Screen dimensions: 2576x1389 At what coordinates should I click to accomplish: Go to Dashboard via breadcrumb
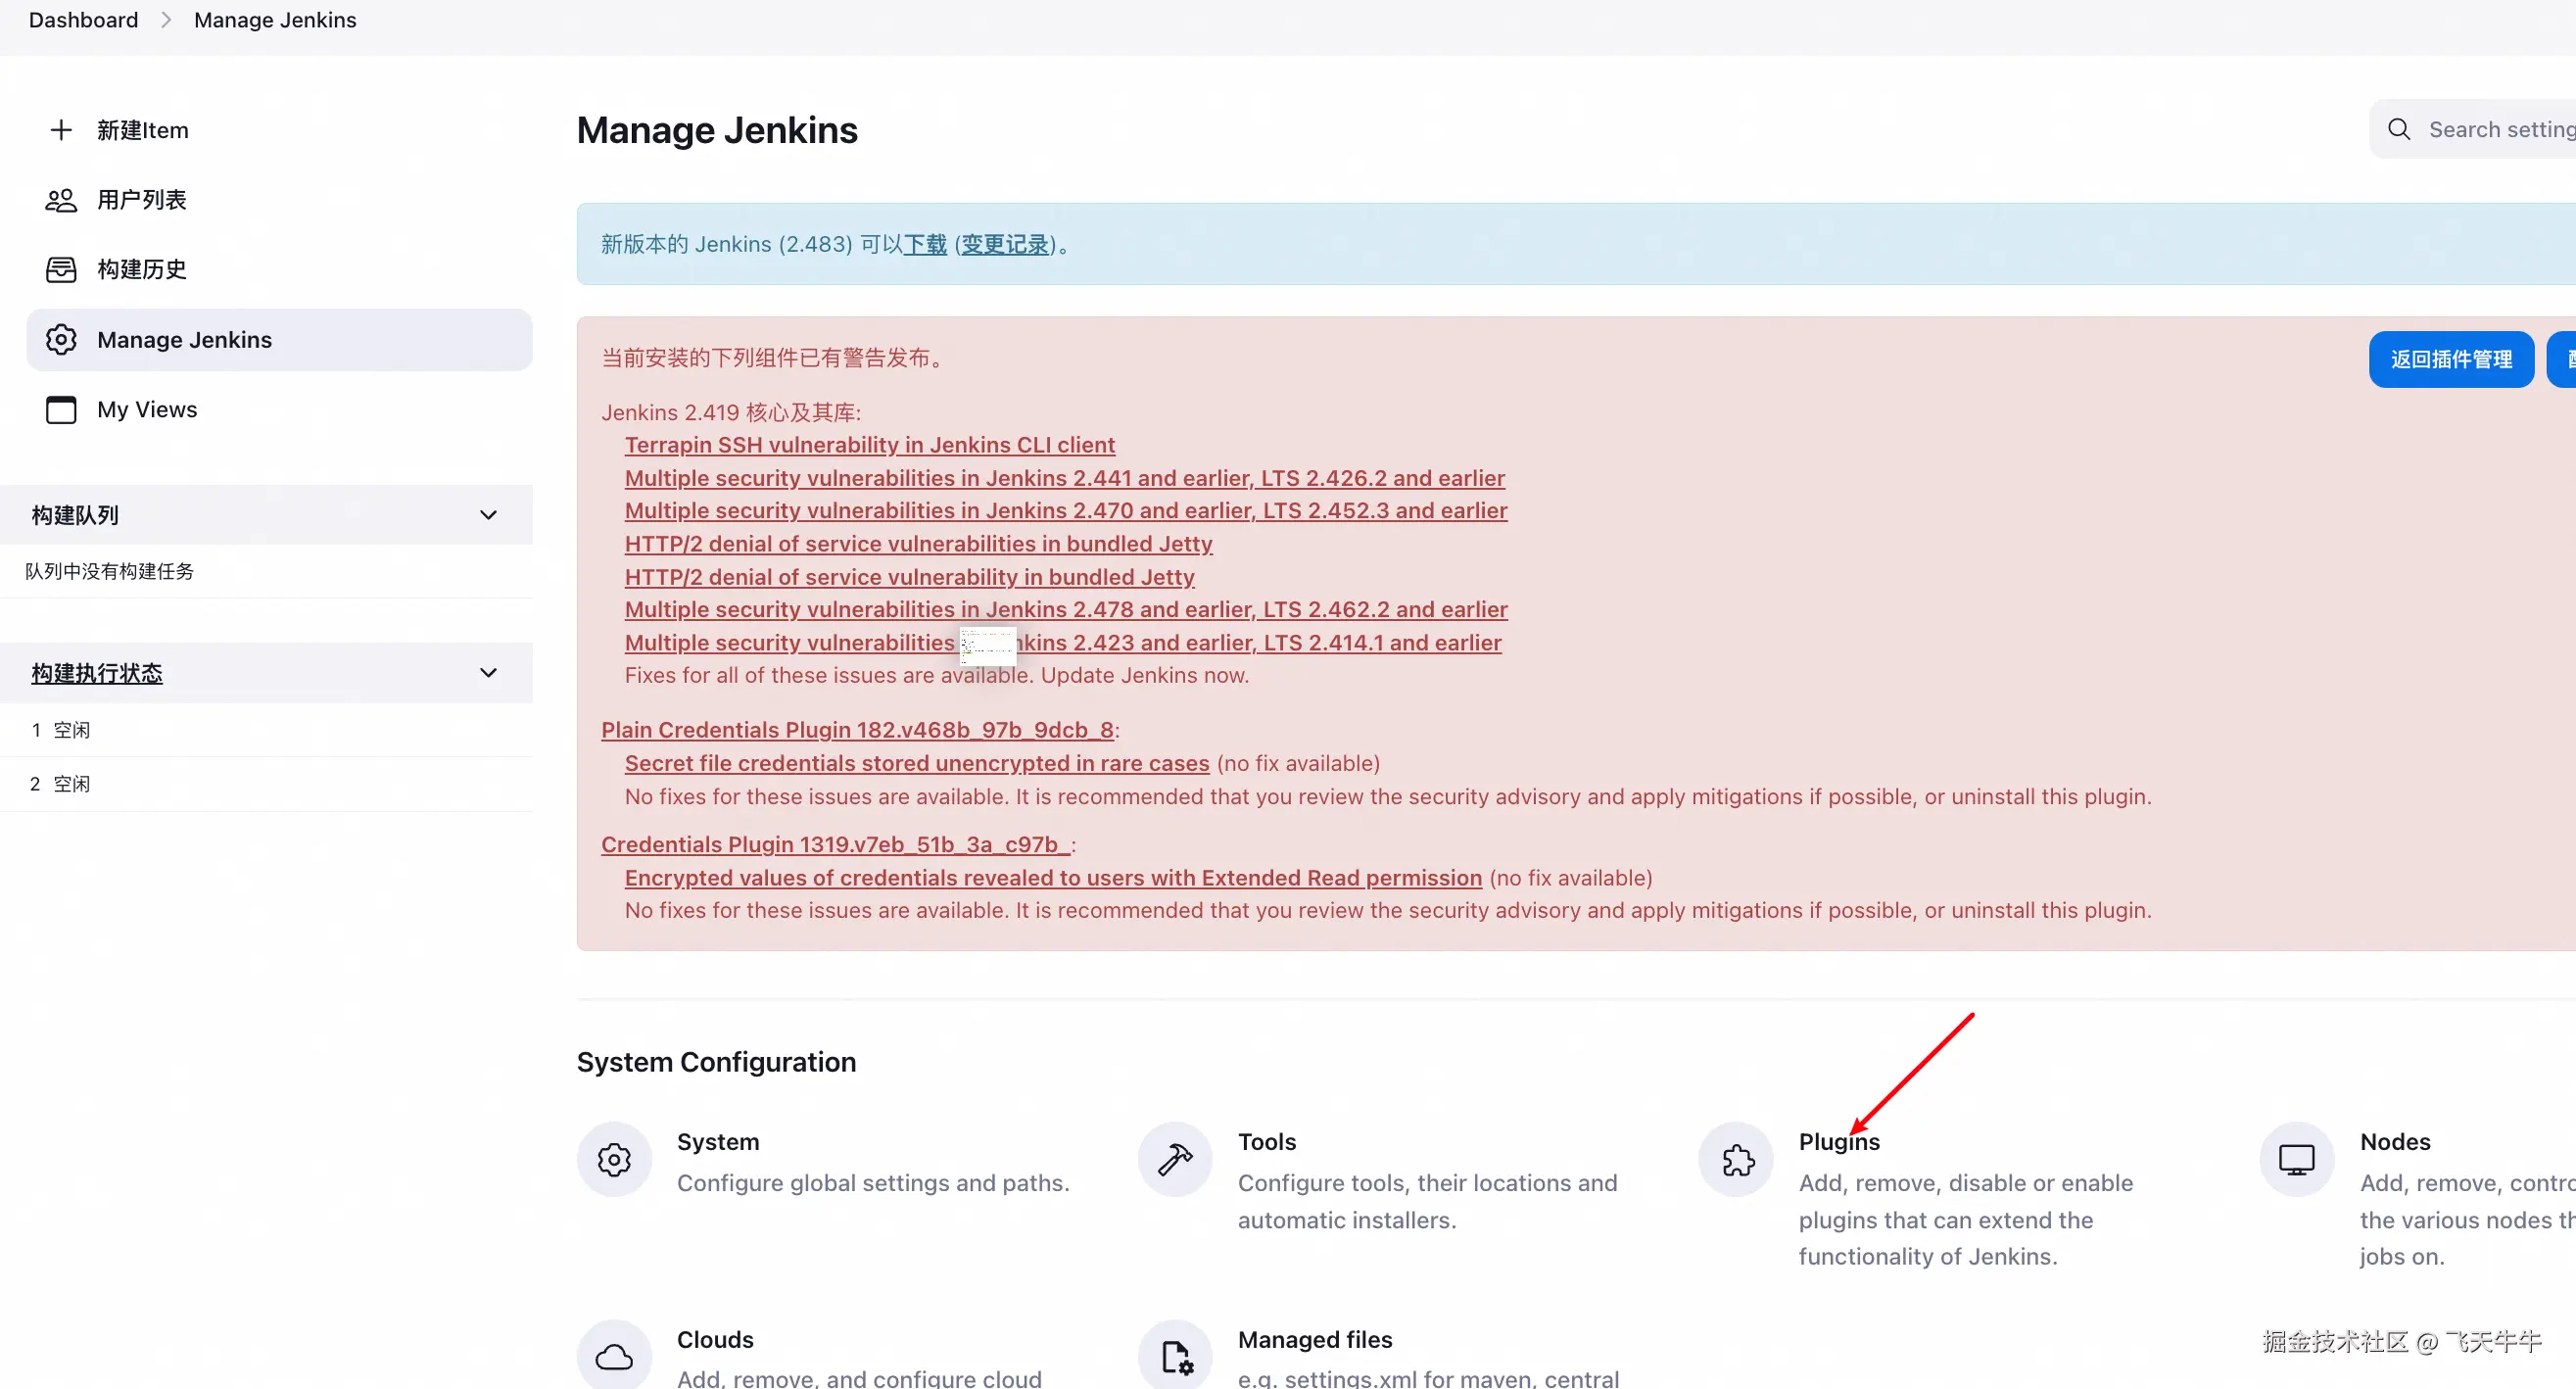coord(83,20)
